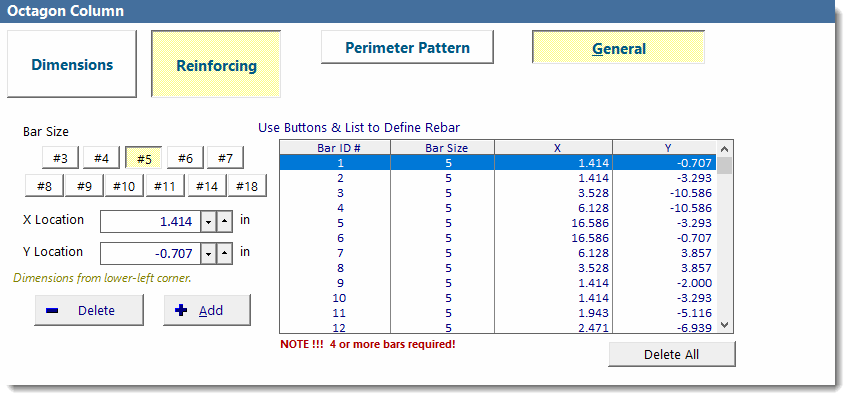Pick the #11 bar size
Screen dimensions: 850x400
click(165, 186)
